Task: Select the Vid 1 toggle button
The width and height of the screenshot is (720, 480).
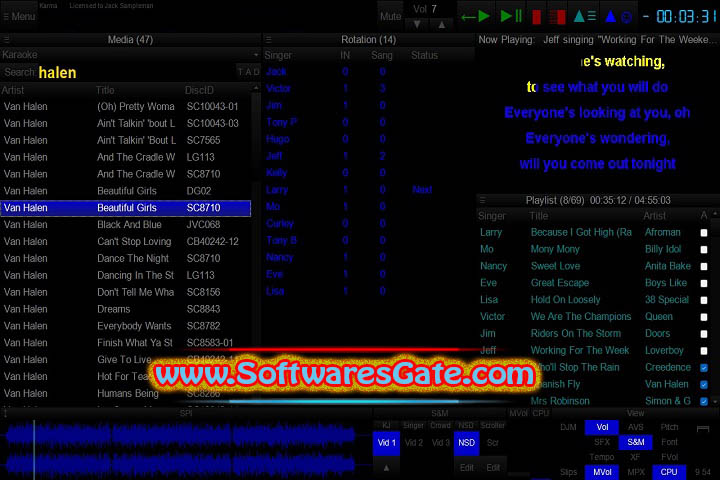Action: 386,443
